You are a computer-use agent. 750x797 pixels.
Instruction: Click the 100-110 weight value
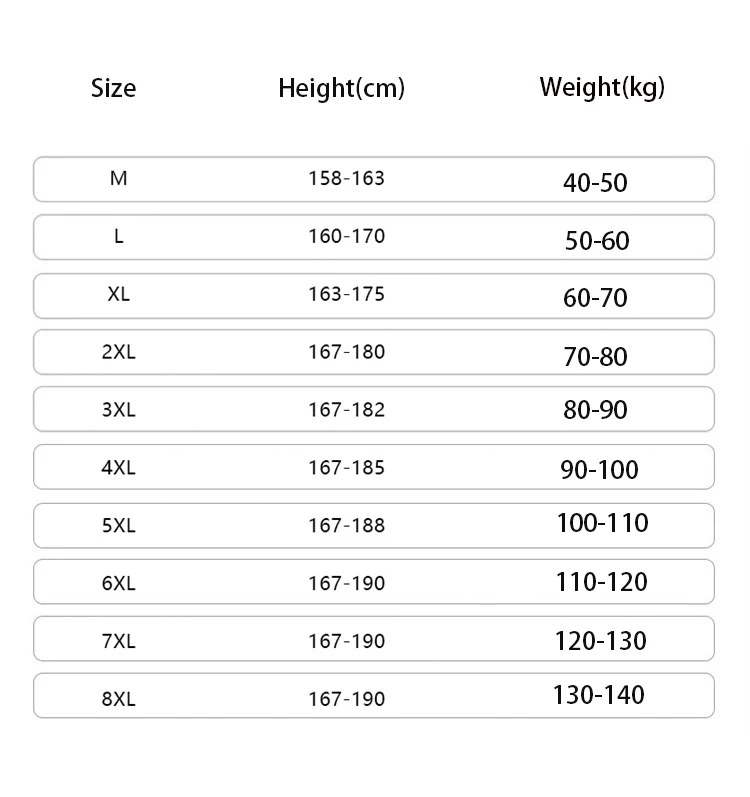603,523
